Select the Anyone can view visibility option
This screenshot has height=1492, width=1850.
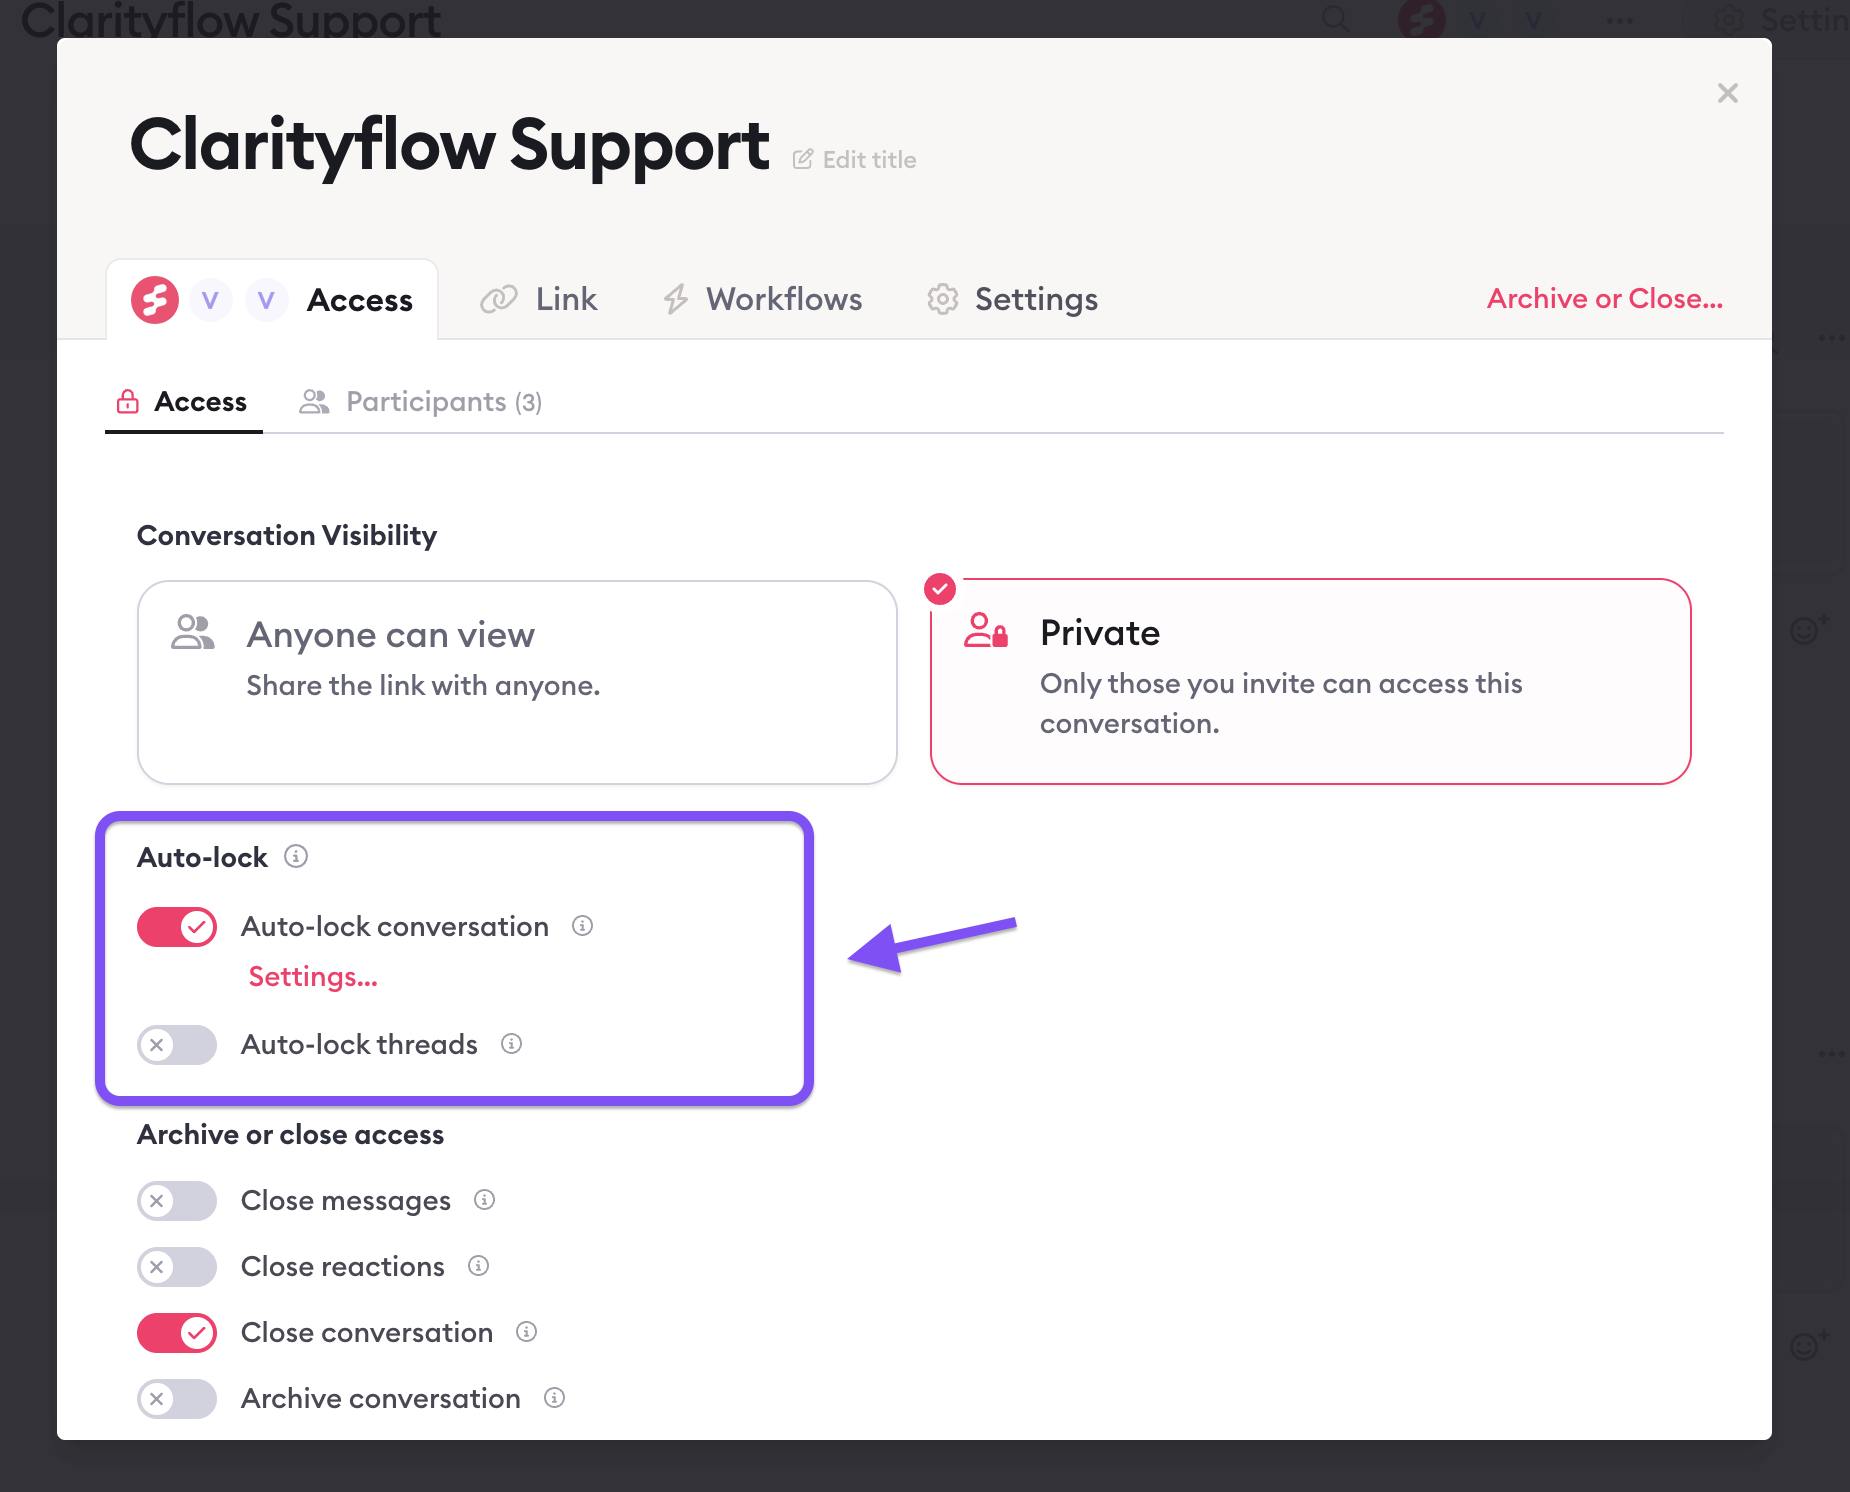click(517, 682)
